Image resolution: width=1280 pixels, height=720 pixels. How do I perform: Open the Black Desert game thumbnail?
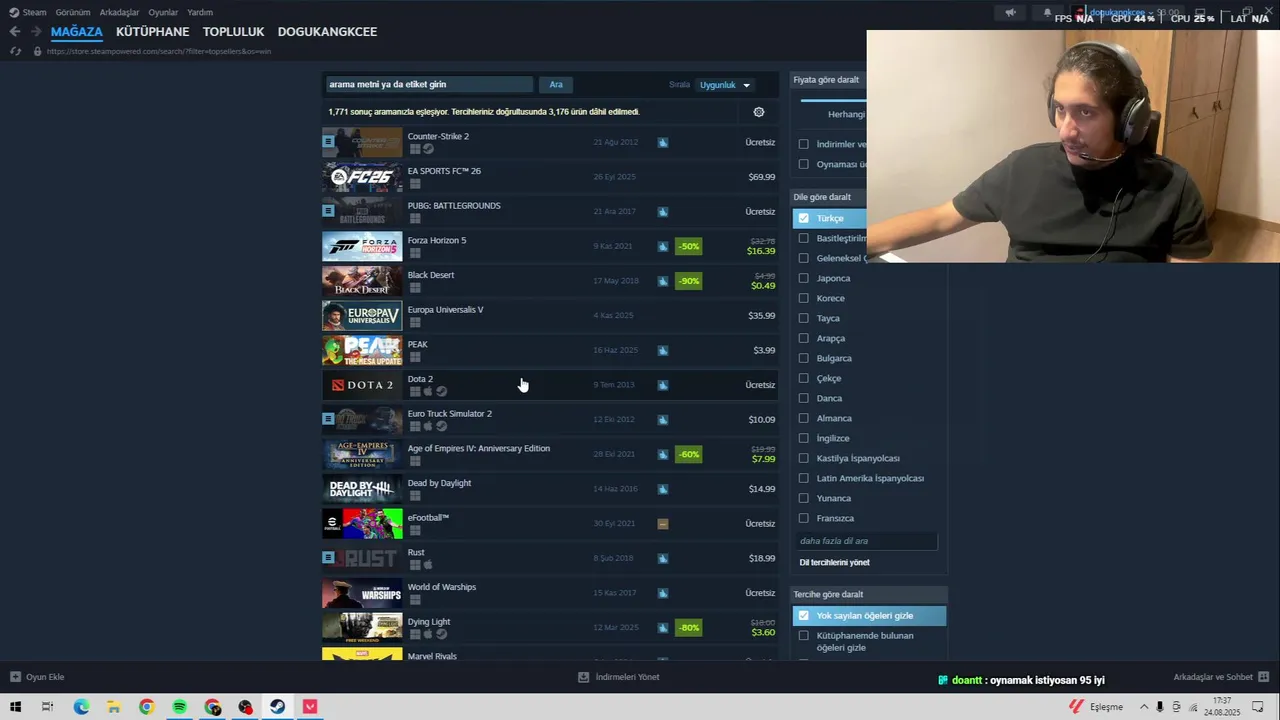(x=362, y=281)
